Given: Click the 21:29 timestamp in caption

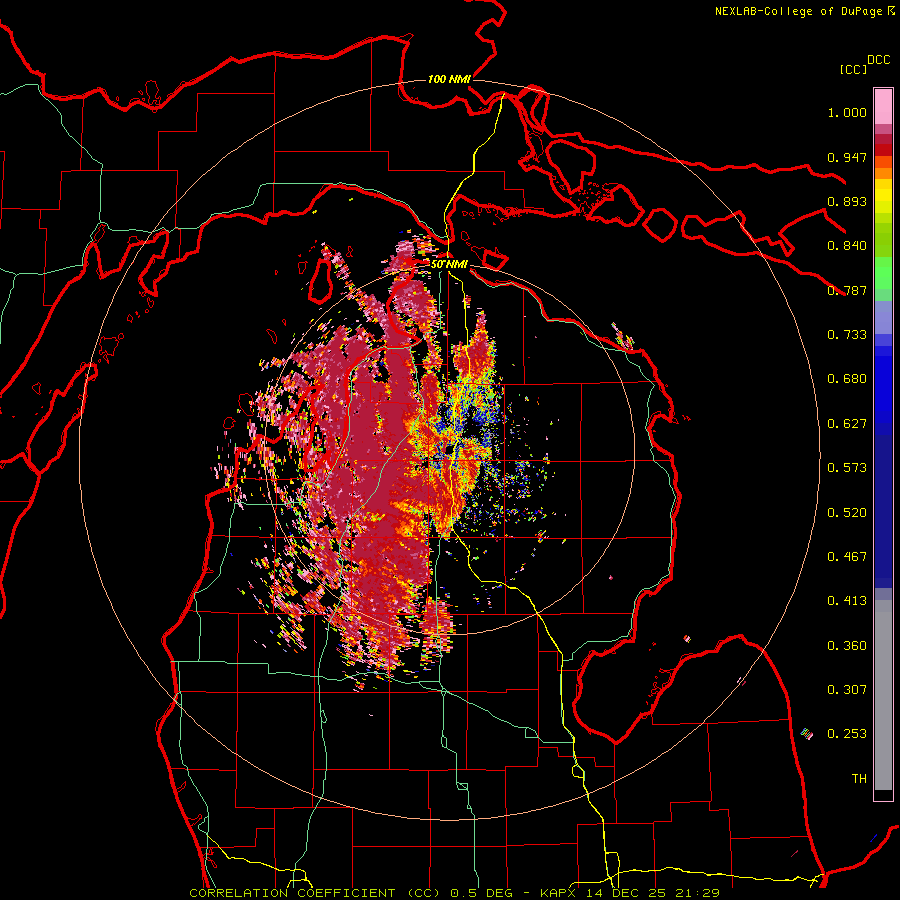Looking at the screenshot, I should (x=699, y=893).
